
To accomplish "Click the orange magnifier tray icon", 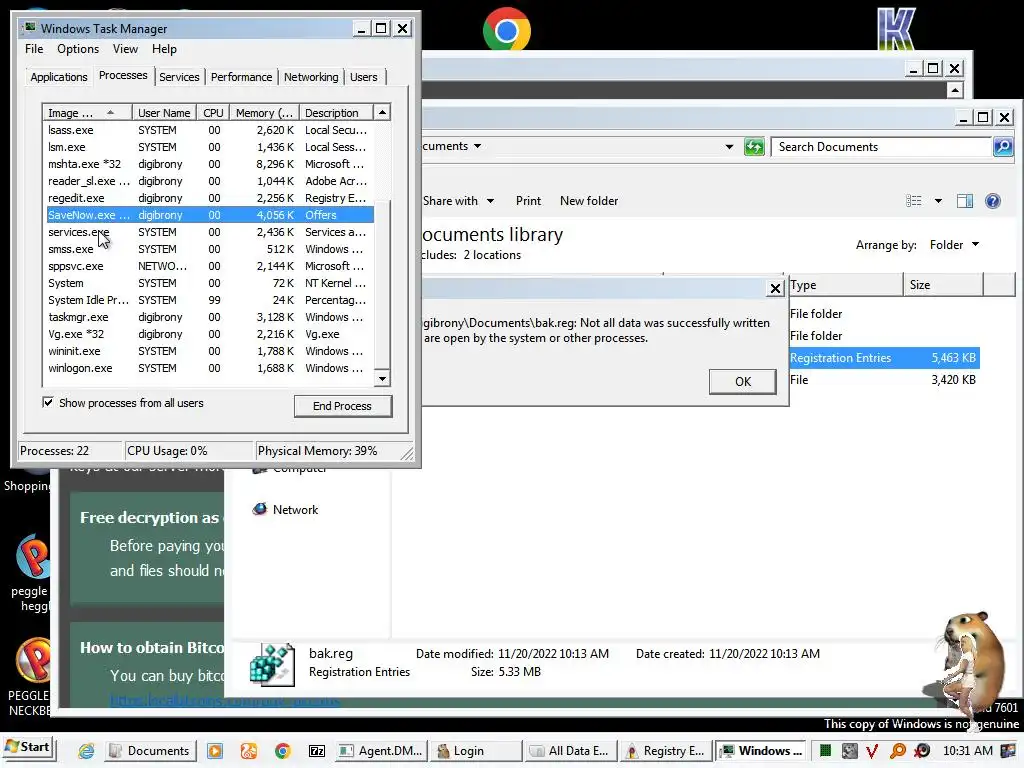I will pyautogui.click(x=898, y=751).
